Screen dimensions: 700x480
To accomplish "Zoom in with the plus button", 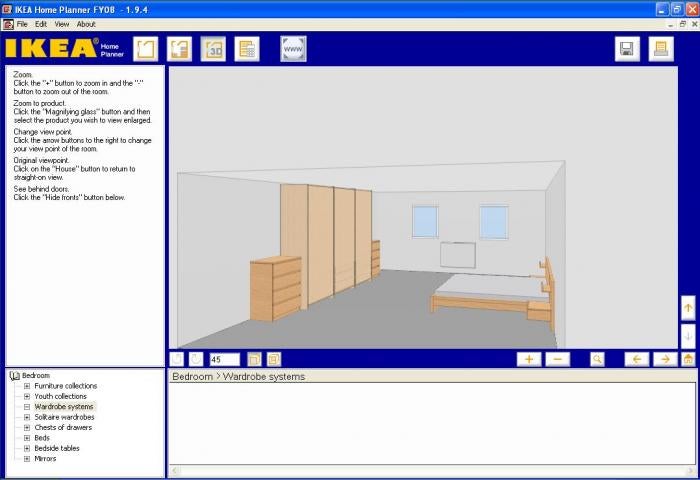I will click(x=529, y=359).
